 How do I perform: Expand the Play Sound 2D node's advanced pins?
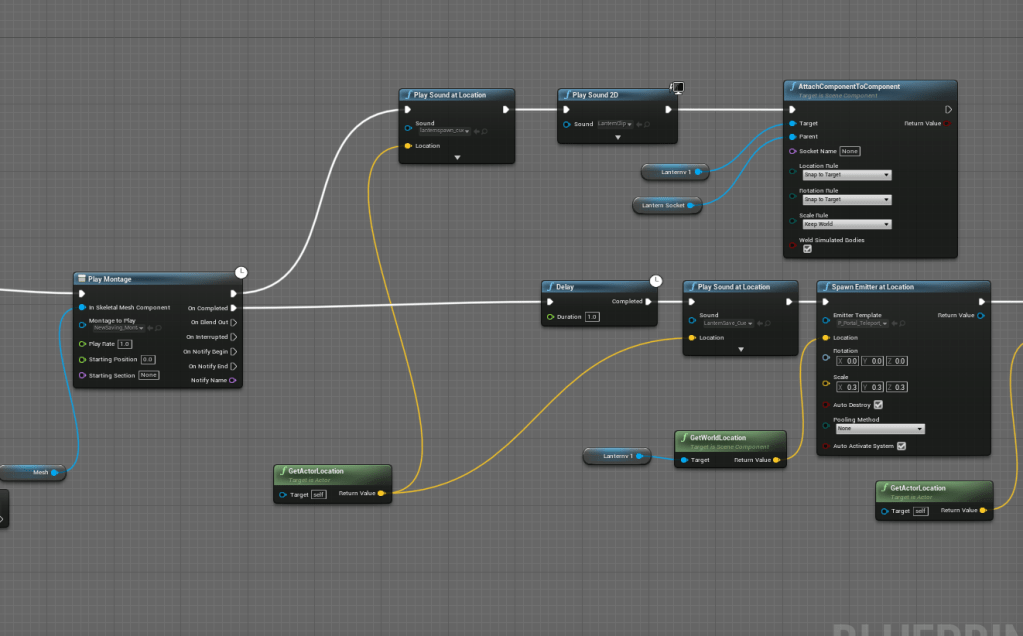(617, 137)
